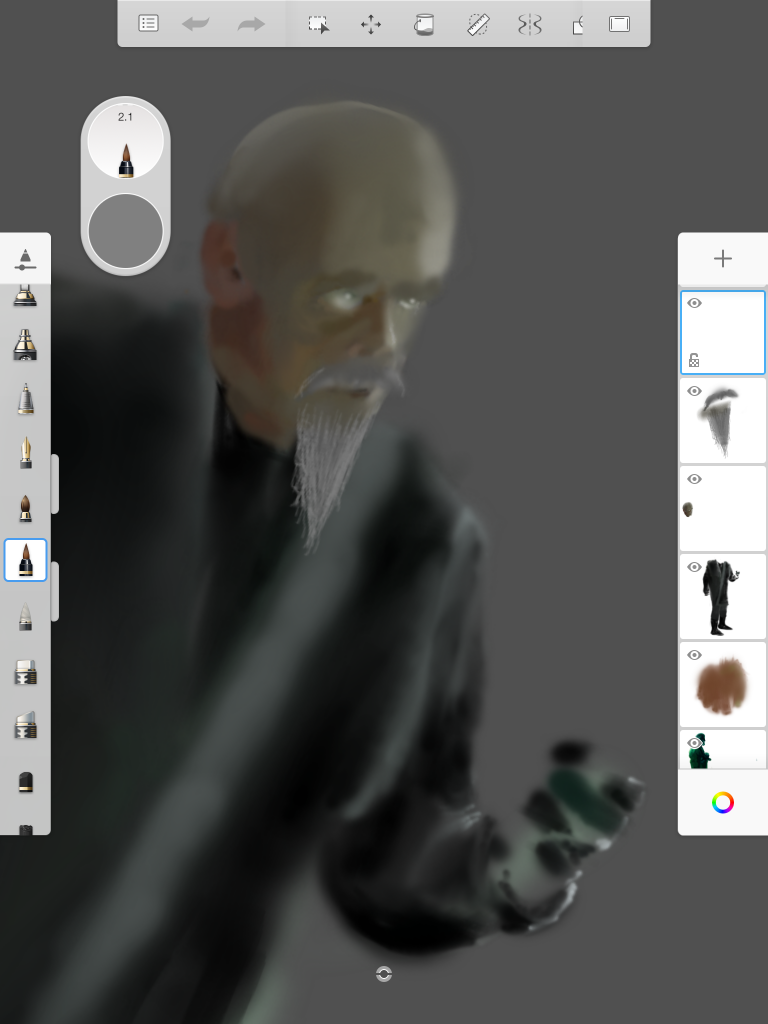
Task: Activate the transform move tool
Action: (x=371, y=24)
